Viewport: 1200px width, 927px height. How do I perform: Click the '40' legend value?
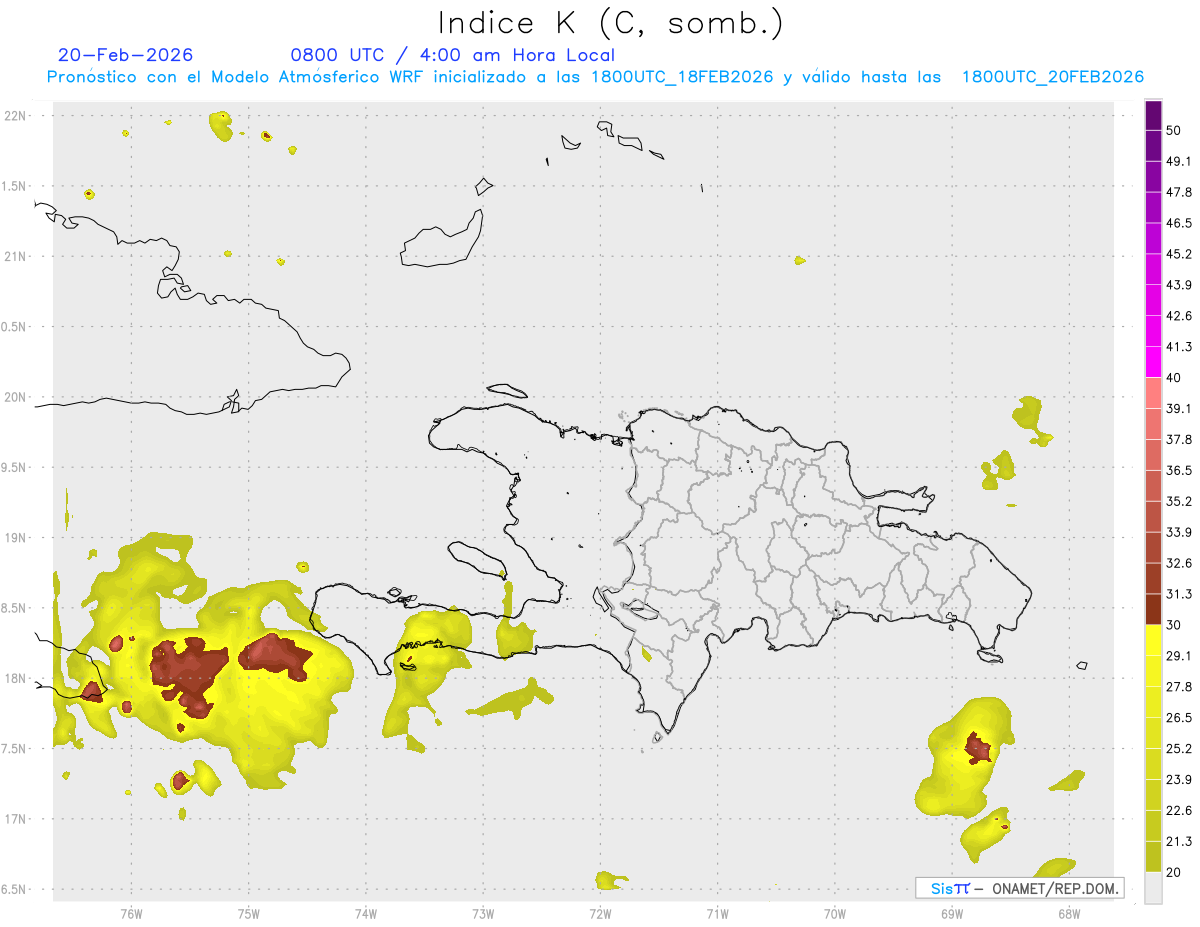point(1174,378)
